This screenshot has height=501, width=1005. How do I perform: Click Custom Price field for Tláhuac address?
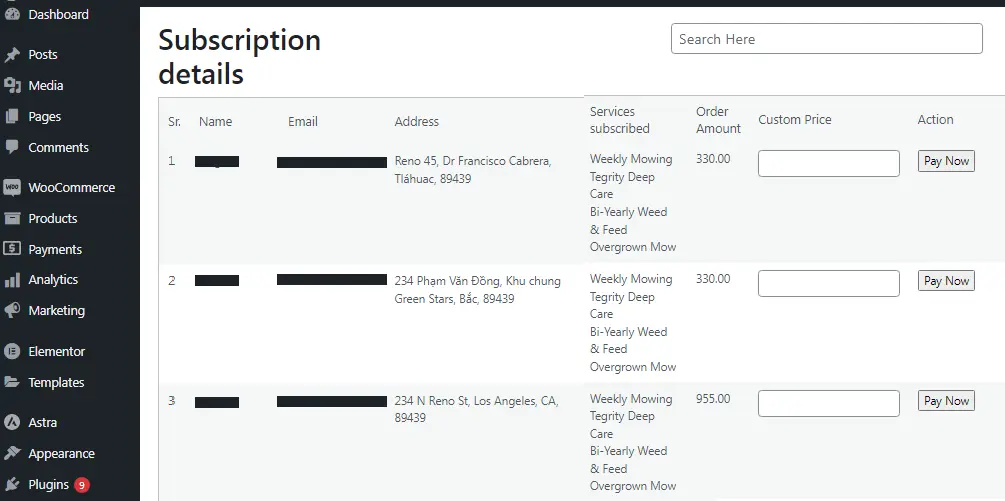[829, 163]
